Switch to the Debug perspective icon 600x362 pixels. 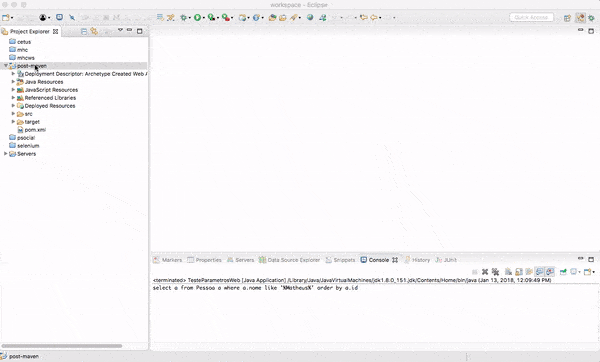[x=592, y=18]
